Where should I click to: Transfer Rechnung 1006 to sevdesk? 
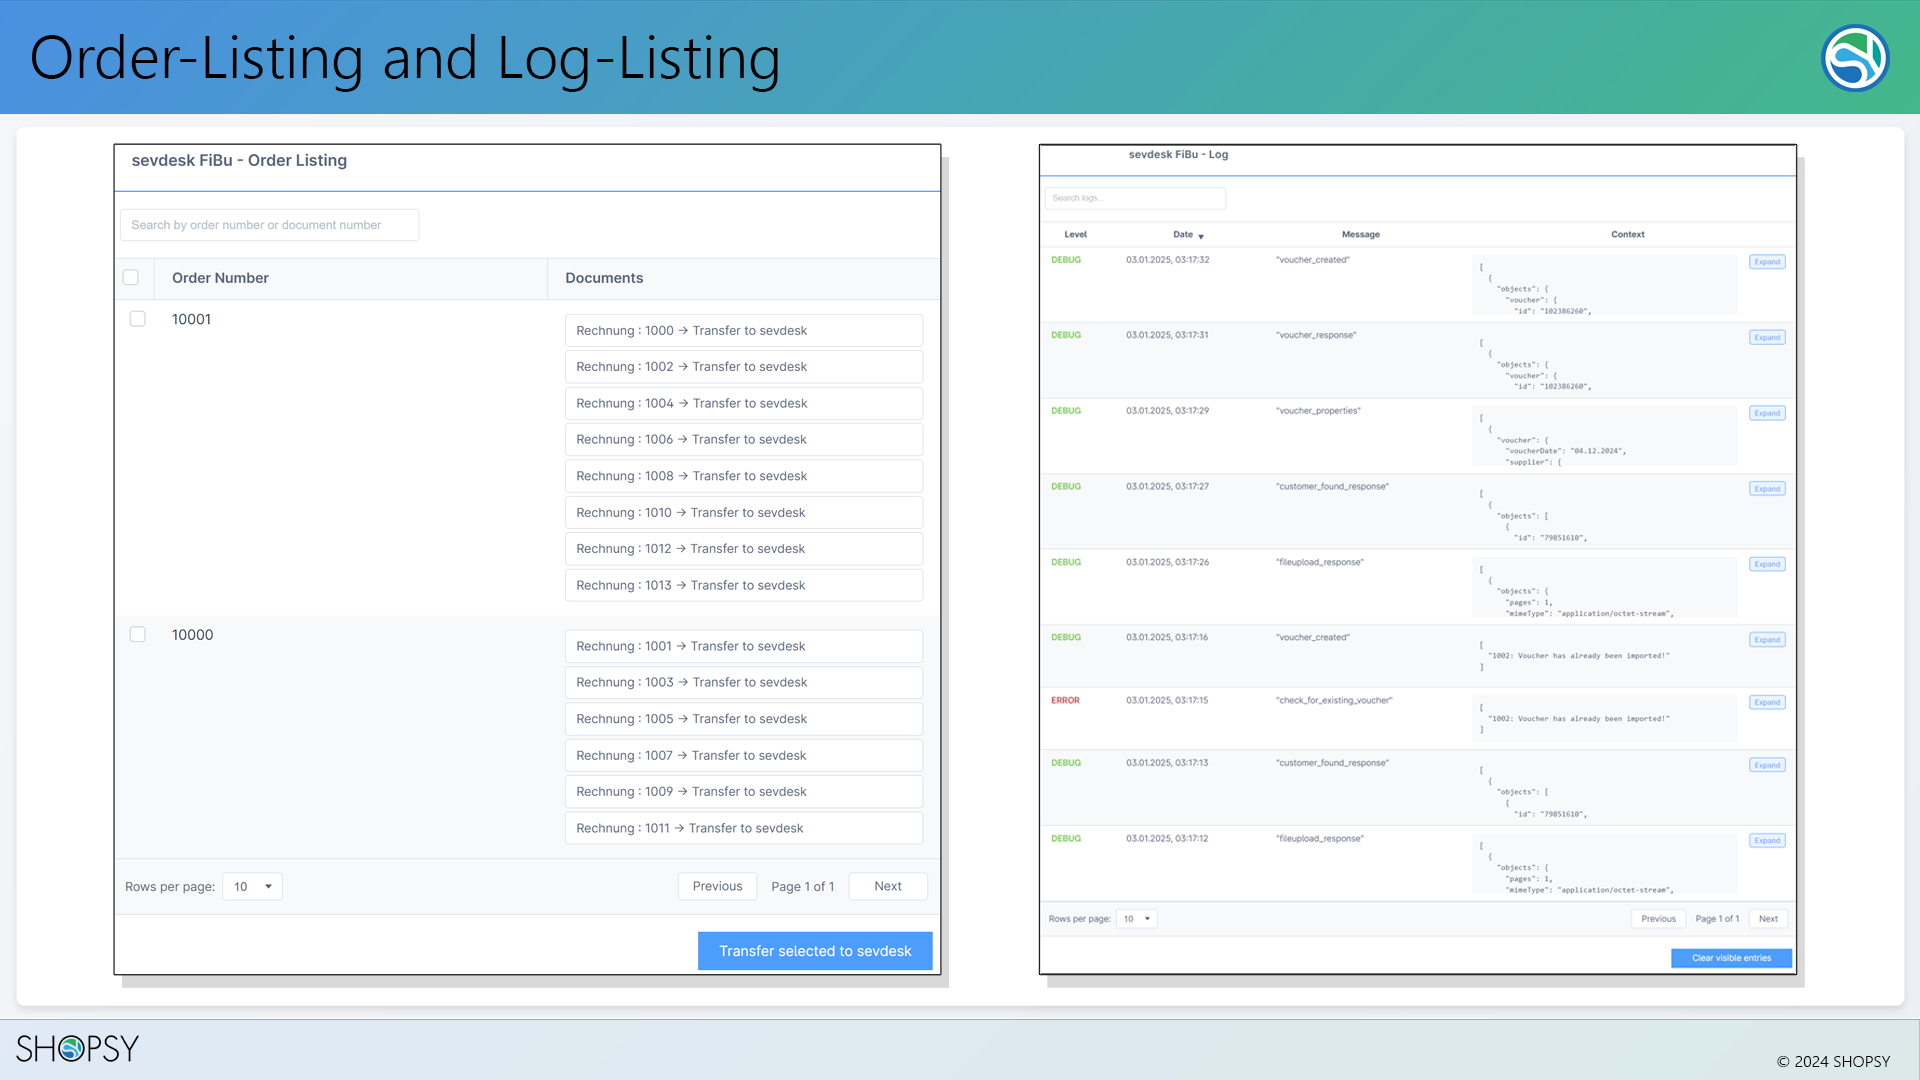(743, 440)
